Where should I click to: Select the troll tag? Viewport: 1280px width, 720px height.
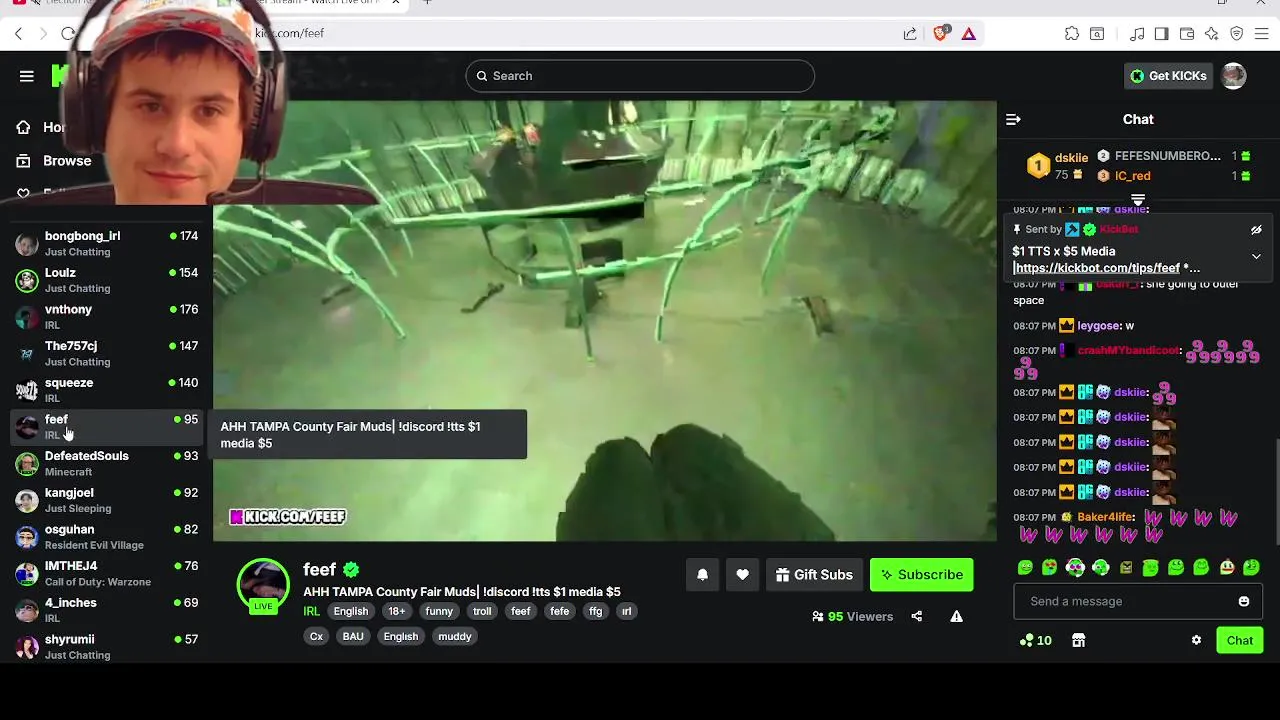(x=482, y=612)
